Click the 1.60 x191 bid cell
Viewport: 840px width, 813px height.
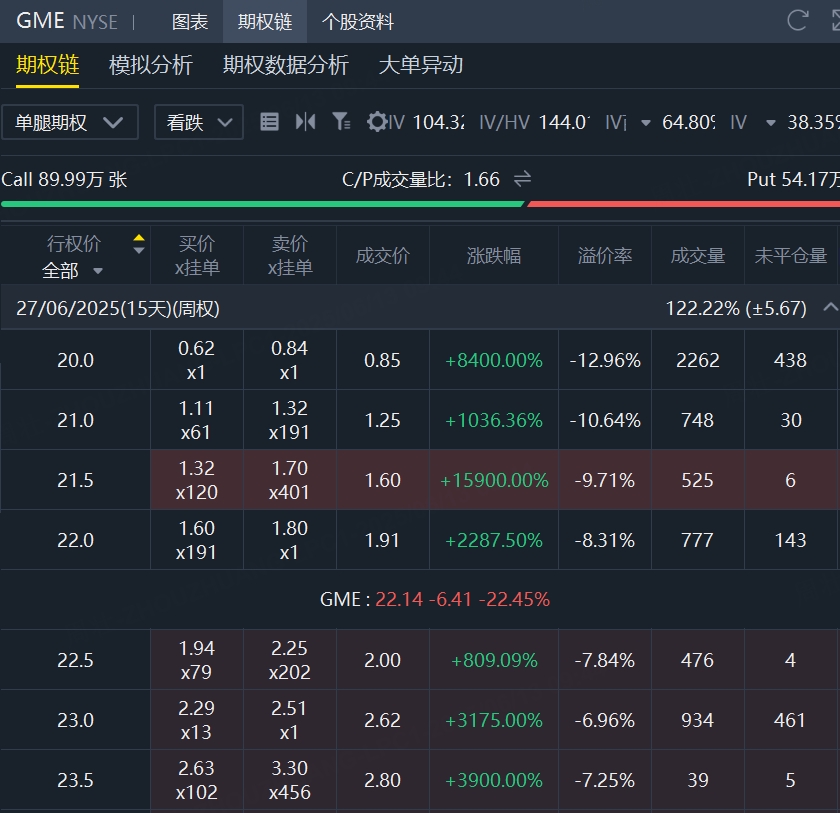(x=197, y=540)
